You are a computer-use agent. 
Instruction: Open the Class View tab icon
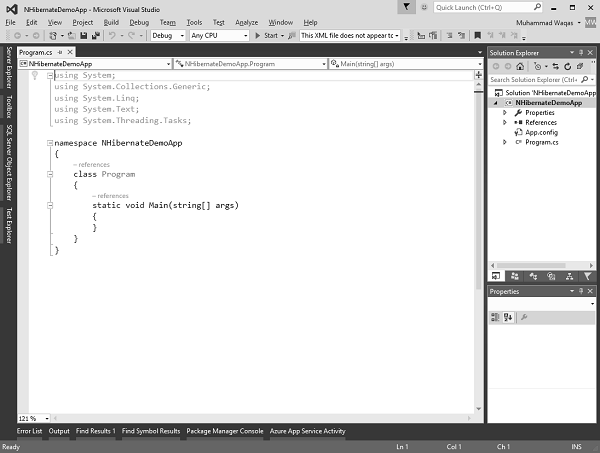[x=533, y=276]
